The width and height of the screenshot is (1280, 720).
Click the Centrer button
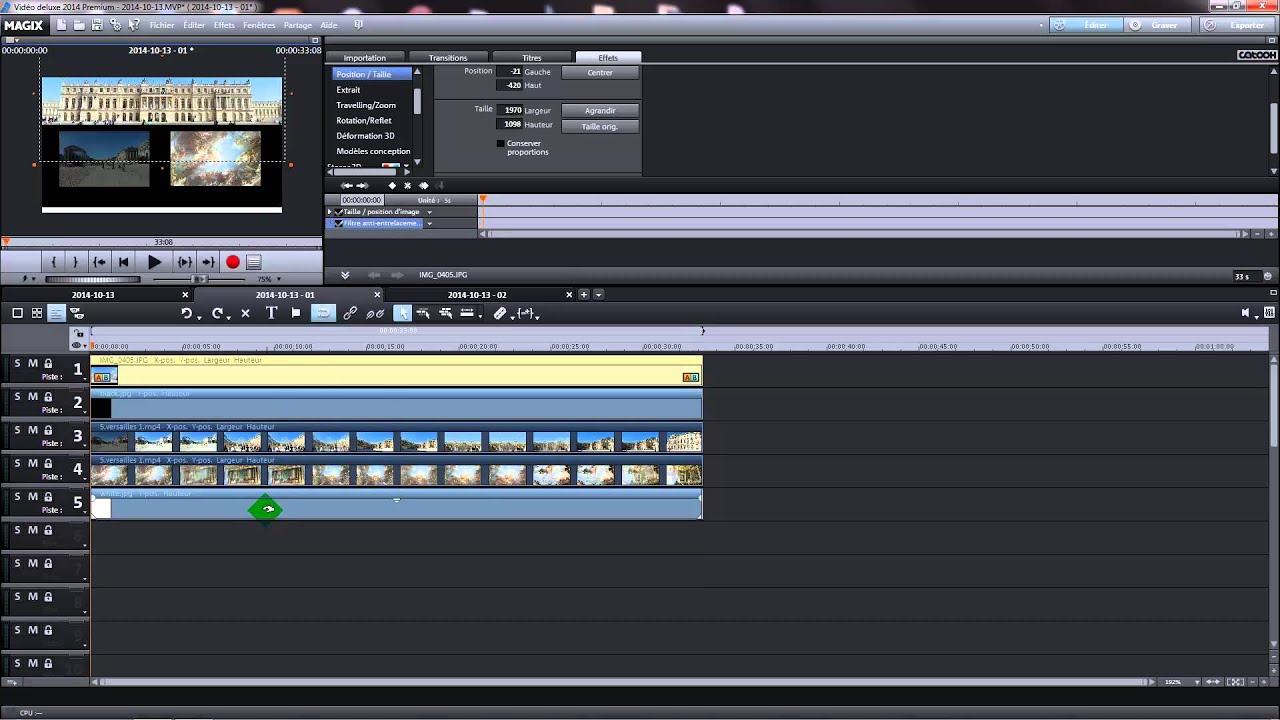point(600,72)
